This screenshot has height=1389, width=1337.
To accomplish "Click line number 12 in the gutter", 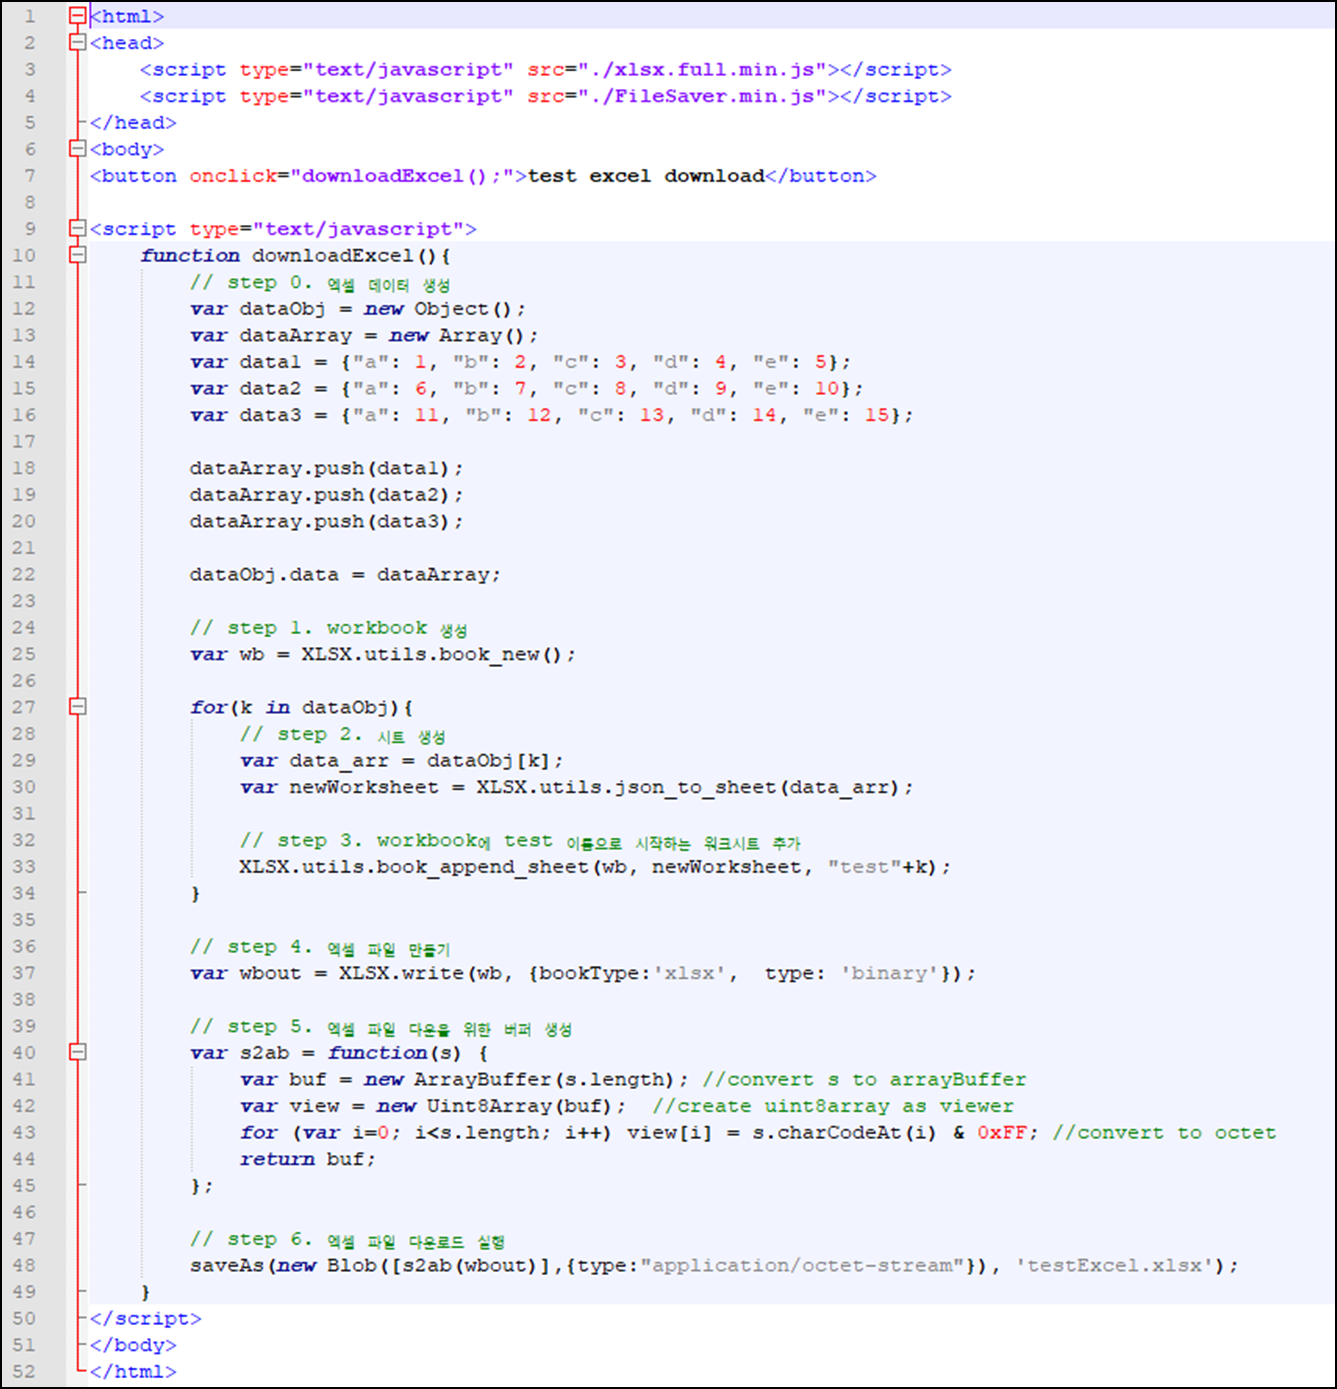I will [24, 309].
